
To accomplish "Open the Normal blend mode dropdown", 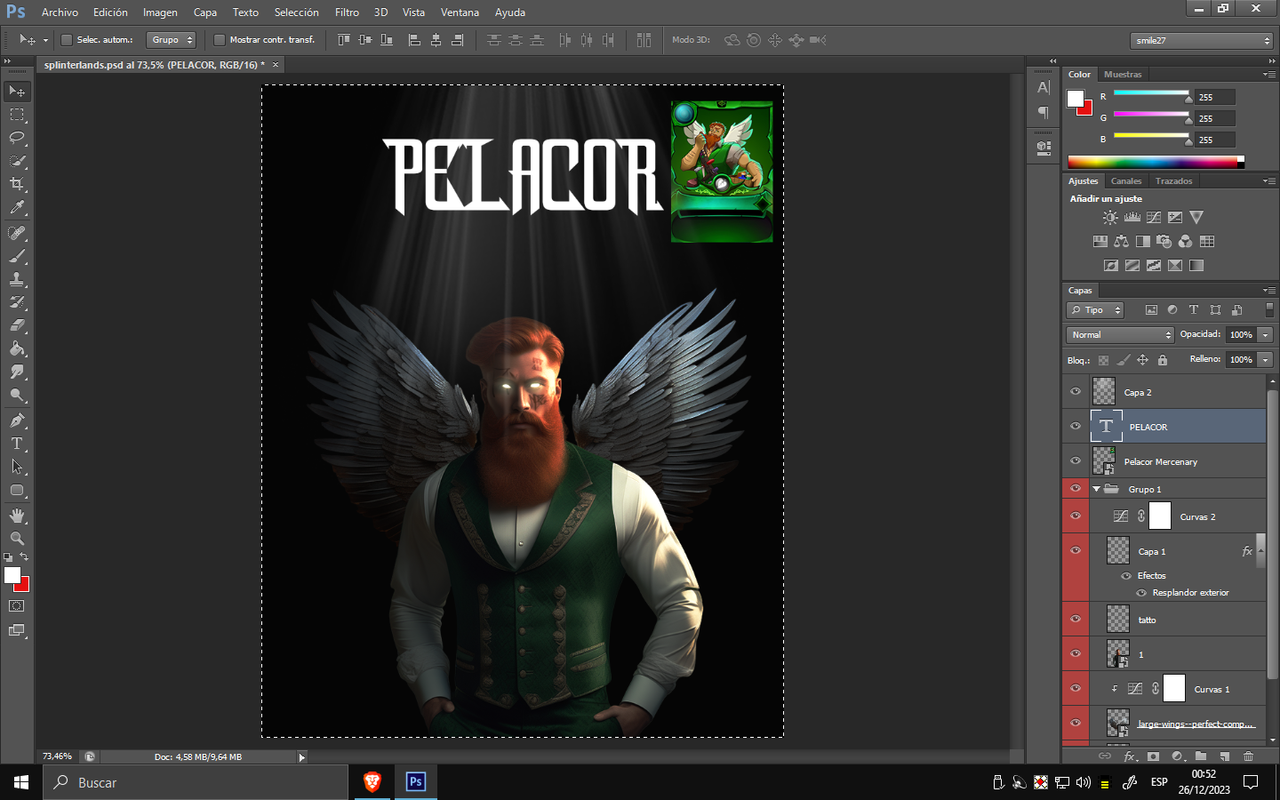I will [x=1120, y=335].
